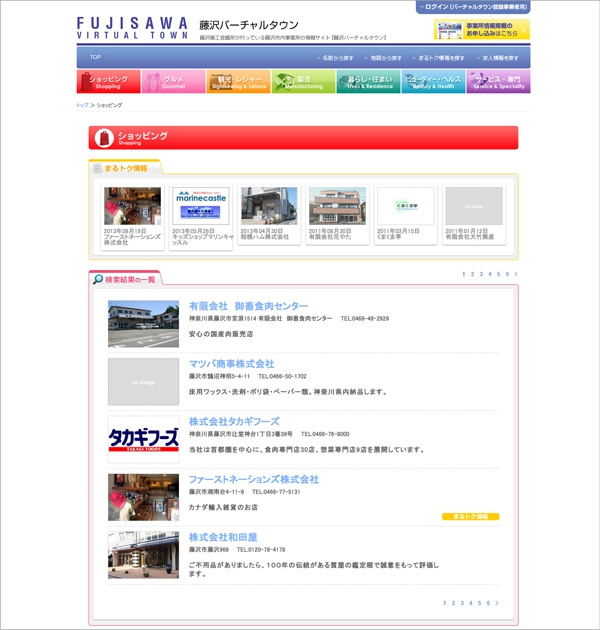Click the タカギフーズ logo image

coord(143,440)
